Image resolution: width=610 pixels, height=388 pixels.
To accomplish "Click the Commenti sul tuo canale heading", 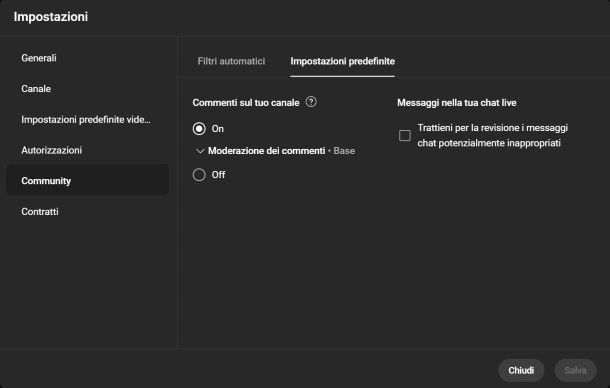I will (x=246, y=103).
